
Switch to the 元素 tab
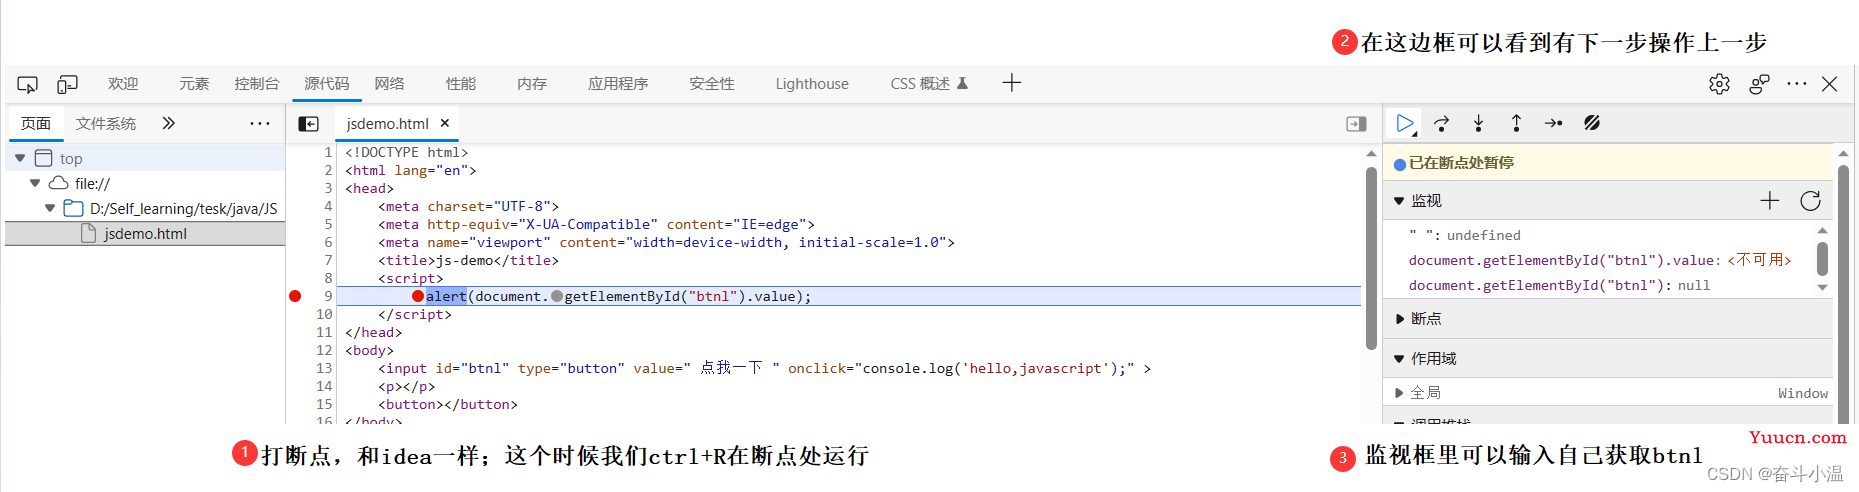tap(194, 84)
